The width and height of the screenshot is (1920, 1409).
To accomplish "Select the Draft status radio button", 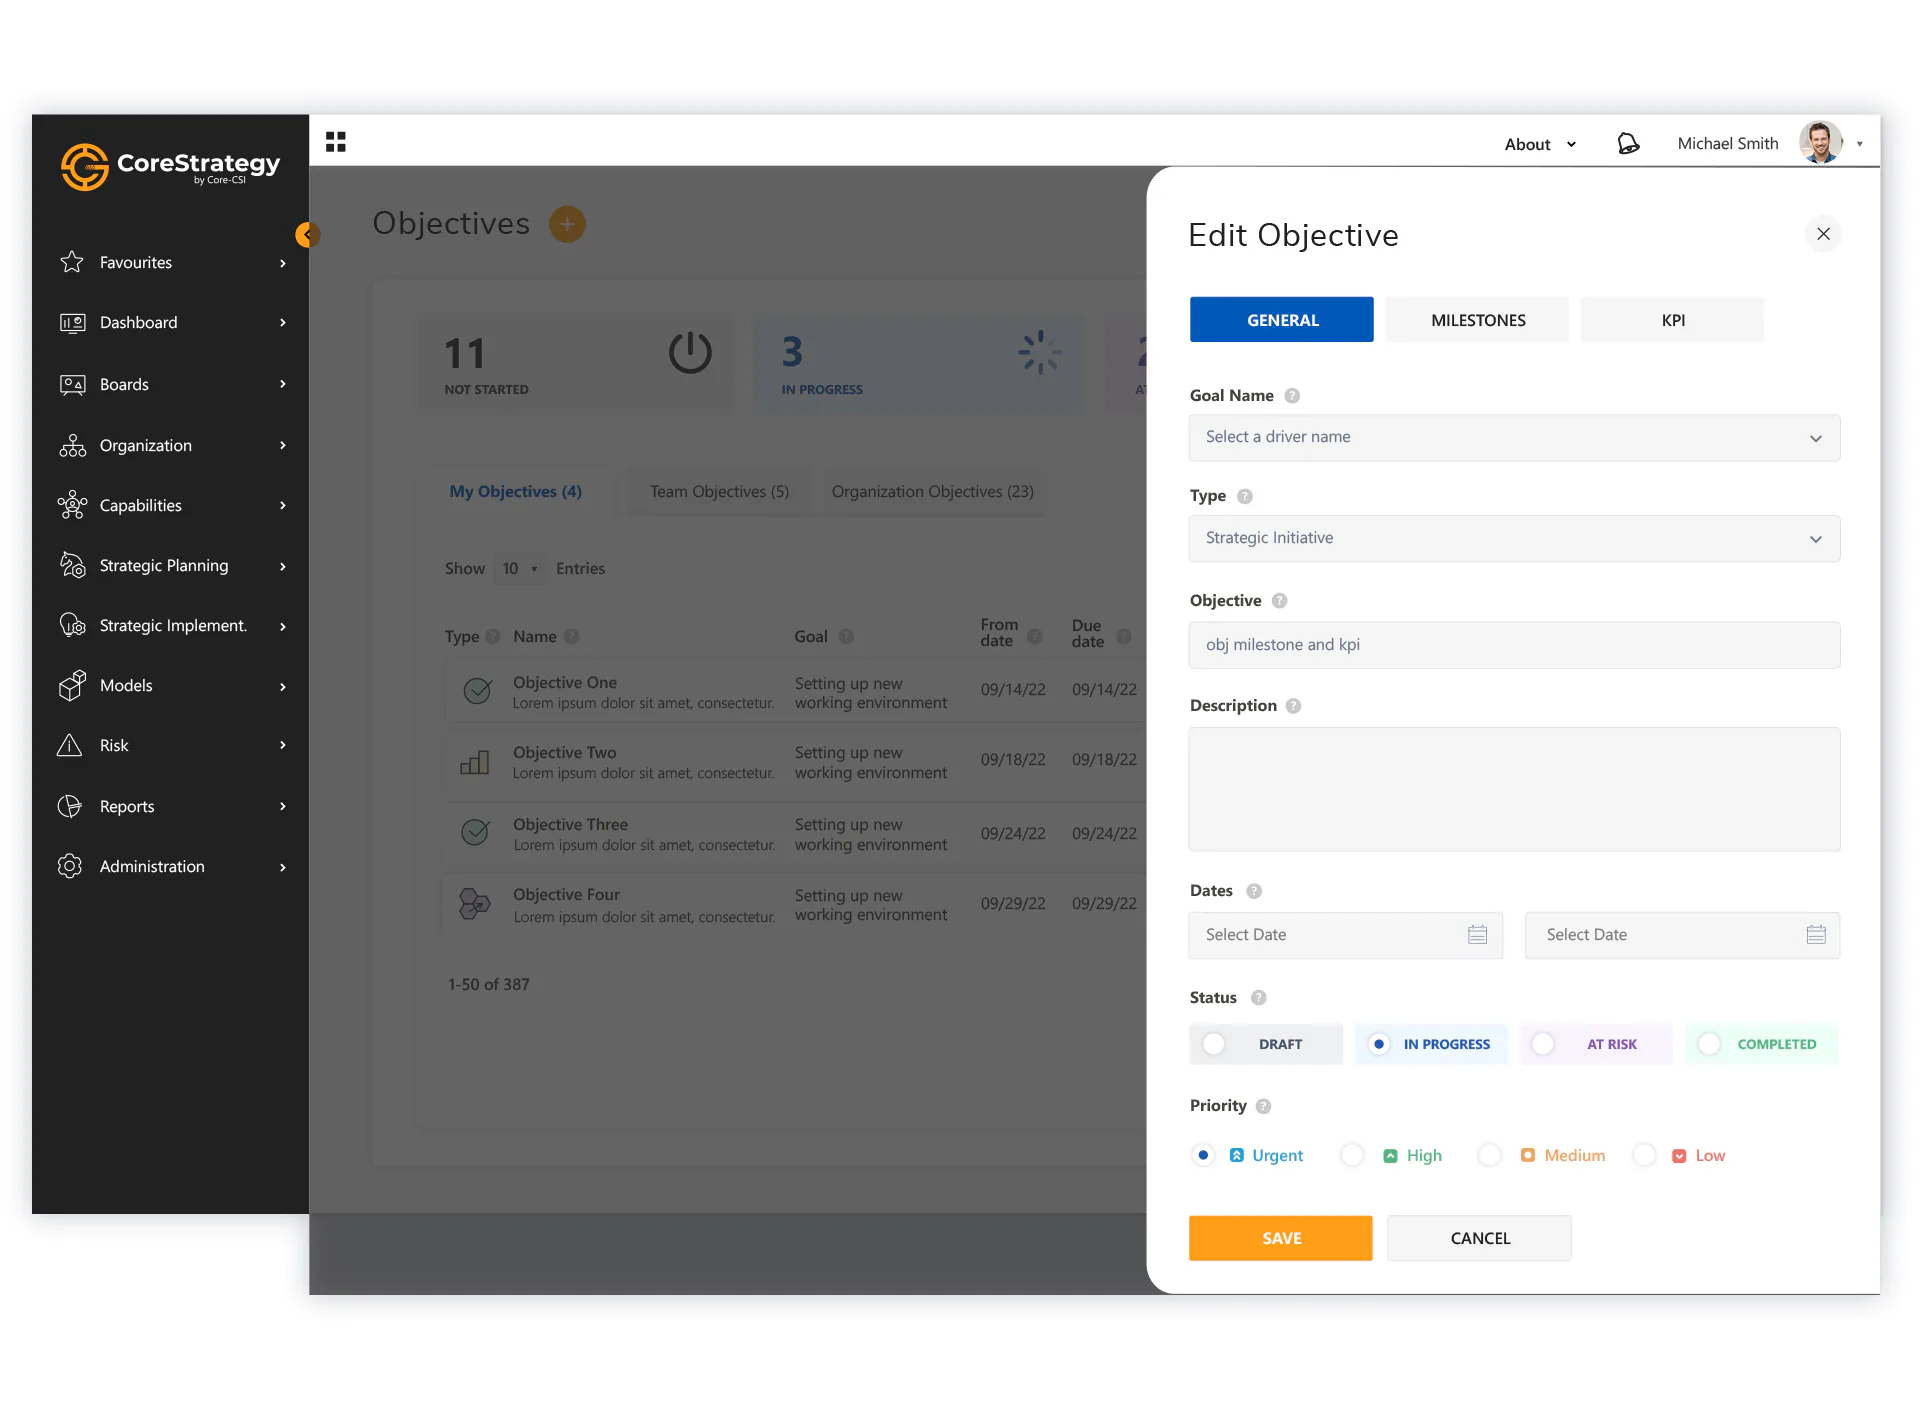I will [x=1214, y=1044].
